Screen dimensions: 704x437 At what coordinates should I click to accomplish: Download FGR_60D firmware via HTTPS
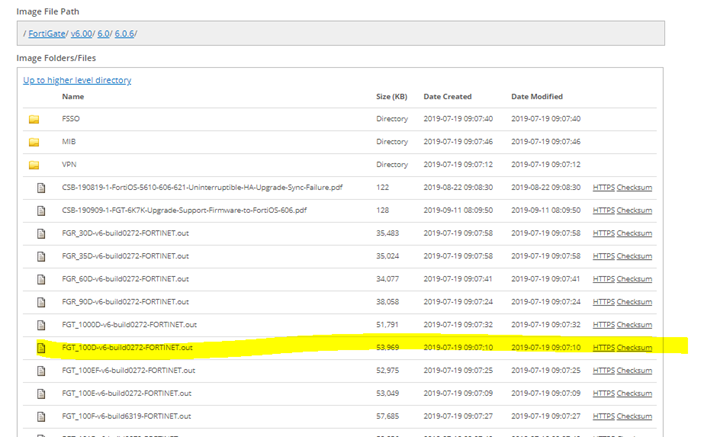[x=603, y=279]
